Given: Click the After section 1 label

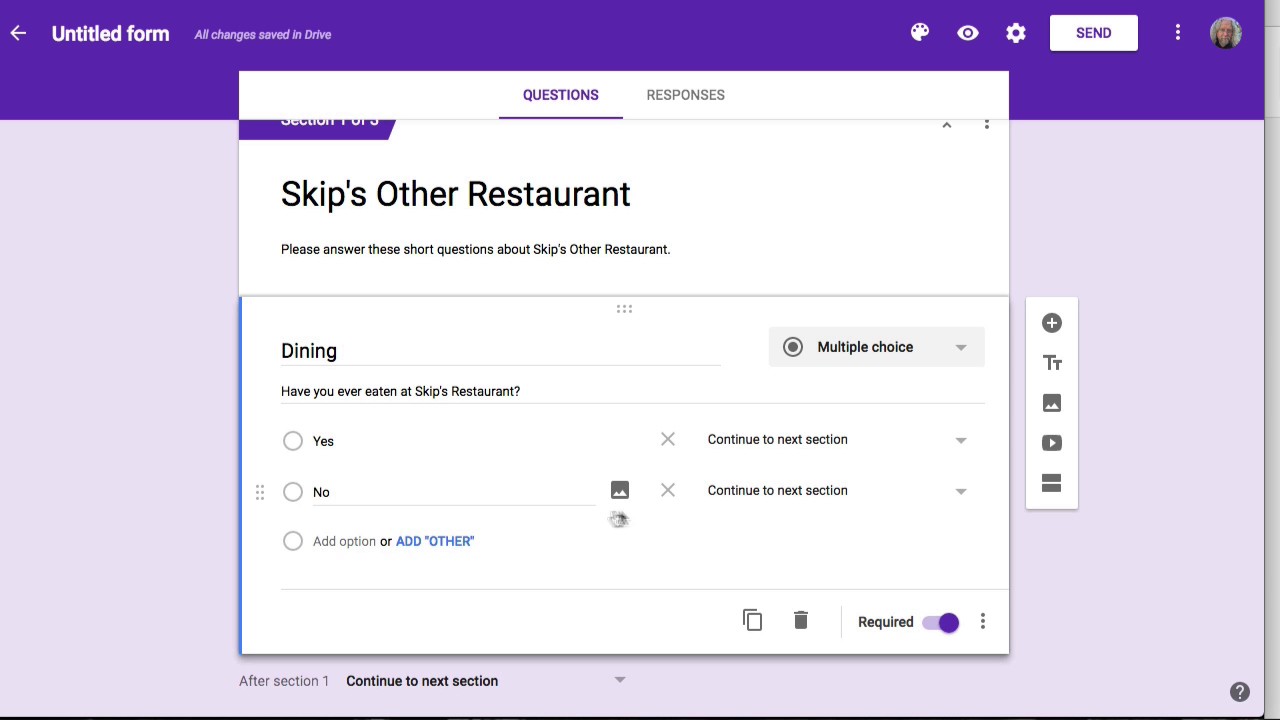Looking at the screenshot, I should 284,681.
